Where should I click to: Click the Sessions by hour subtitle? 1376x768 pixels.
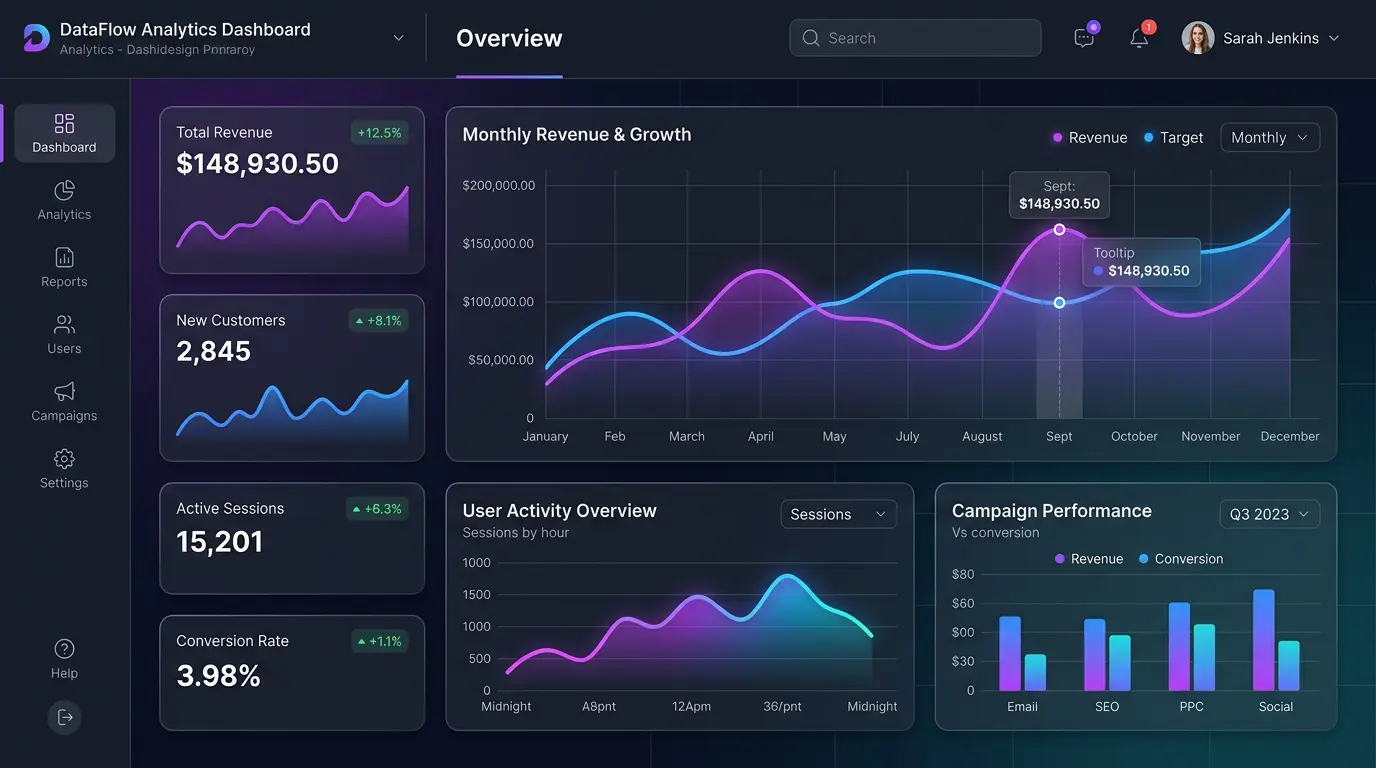coord(516,533)
